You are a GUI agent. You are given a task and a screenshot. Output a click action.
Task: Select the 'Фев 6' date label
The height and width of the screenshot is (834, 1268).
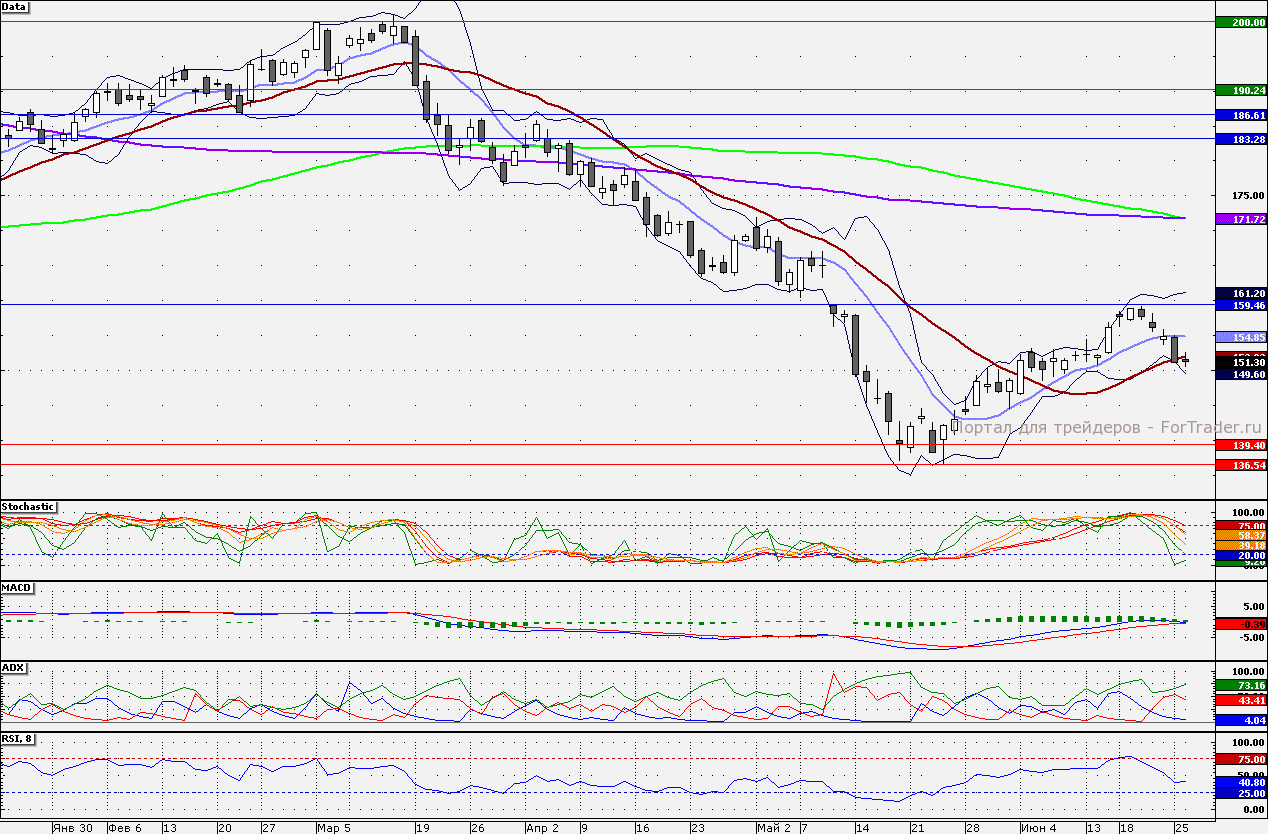click(x=124, y=828)
